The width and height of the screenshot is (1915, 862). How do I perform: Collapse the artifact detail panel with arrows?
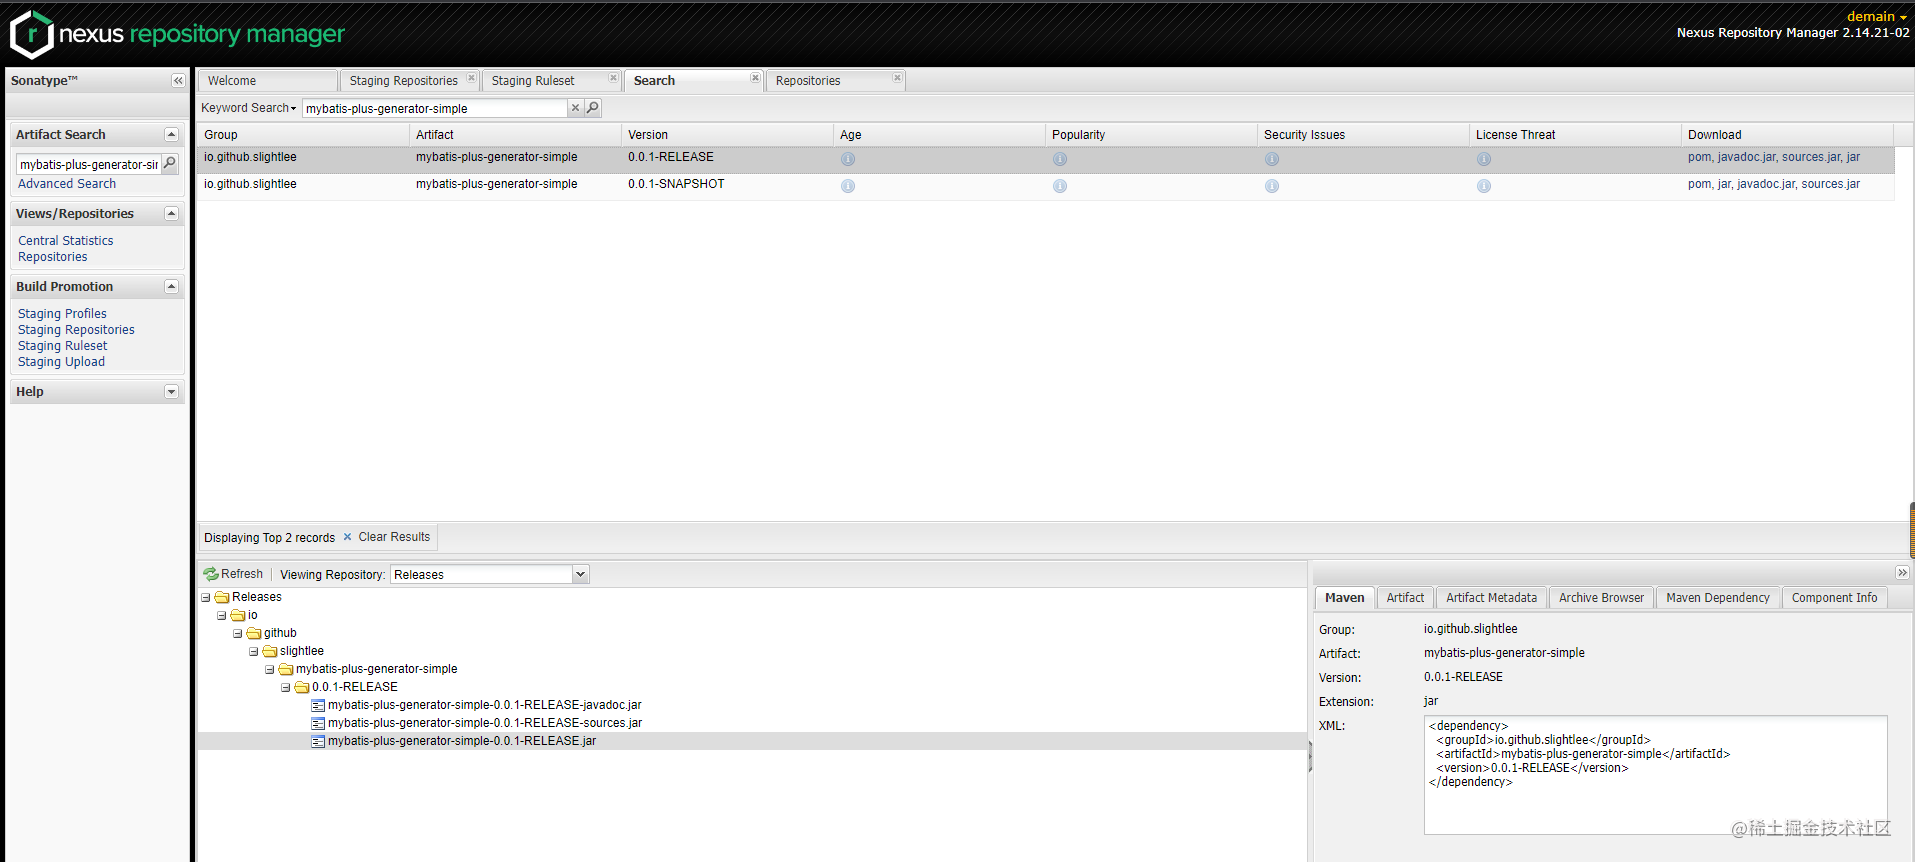[1902, 573]
